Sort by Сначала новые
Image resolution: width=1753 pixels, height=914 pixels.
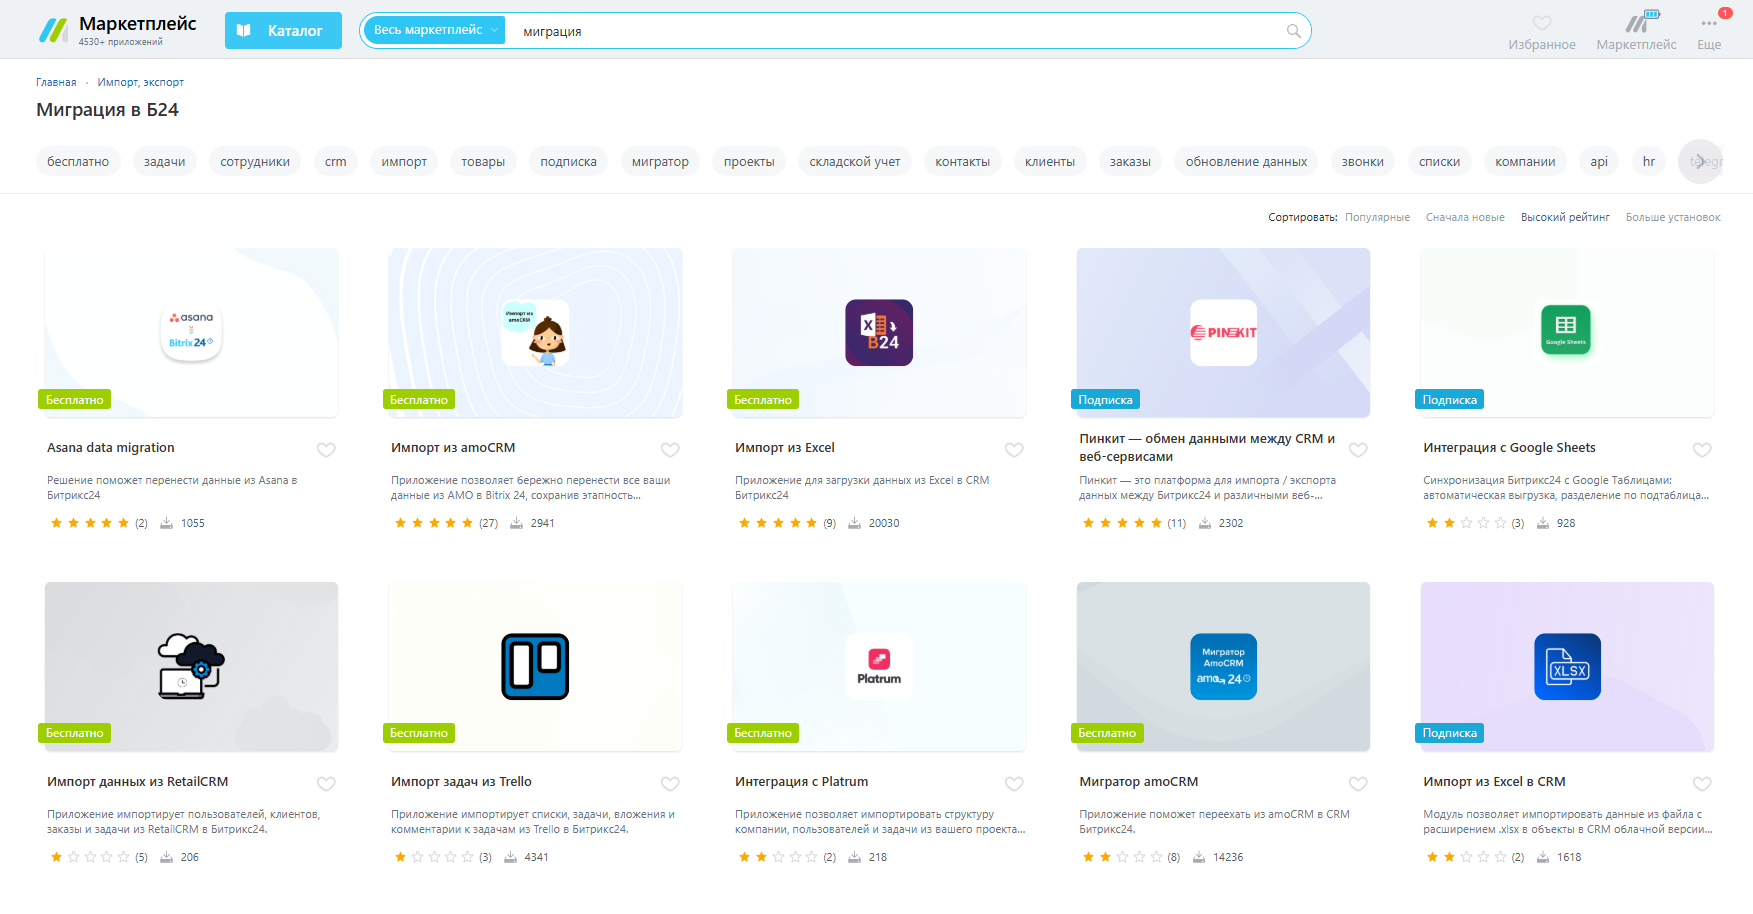point(1465,217)
